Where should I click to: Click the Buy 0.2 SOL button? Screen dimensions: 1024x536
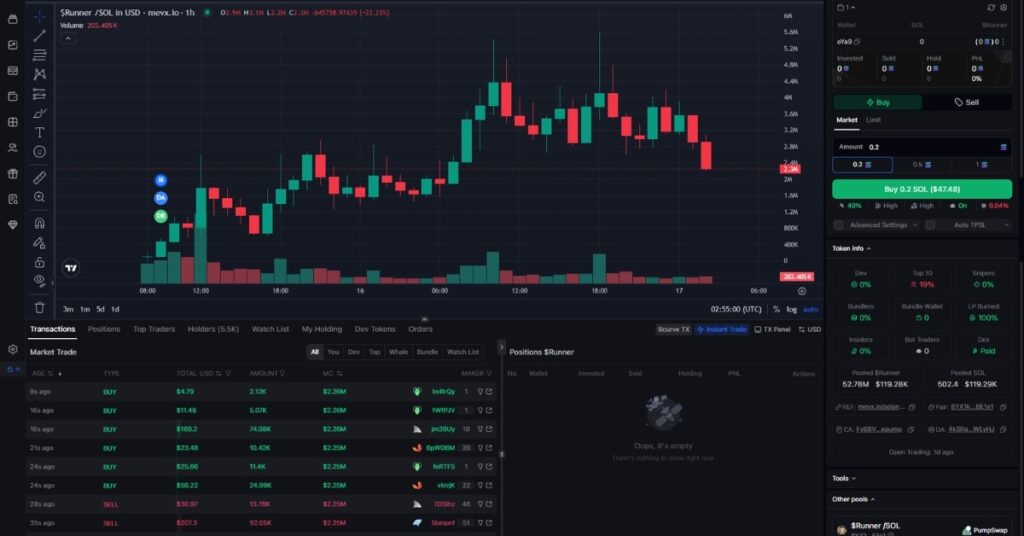tap(921, 189)
